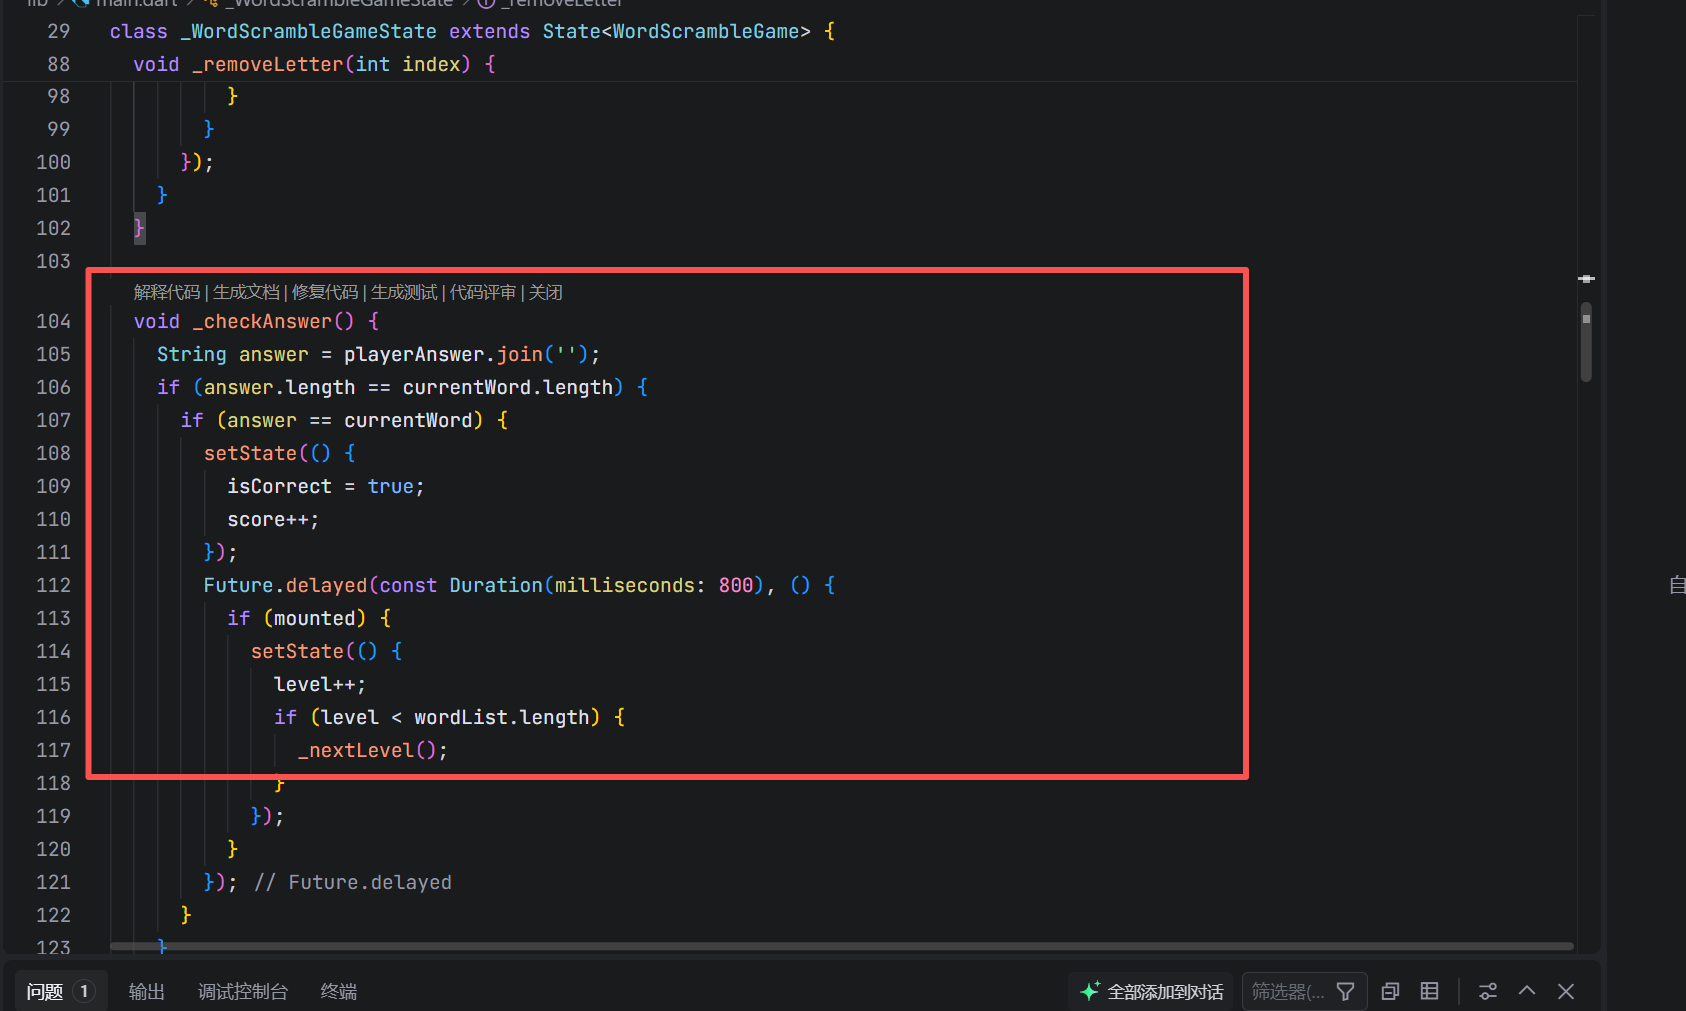1686x1011 pixels.
Task: Click the problems count badge 1
Action: [84, 991]
